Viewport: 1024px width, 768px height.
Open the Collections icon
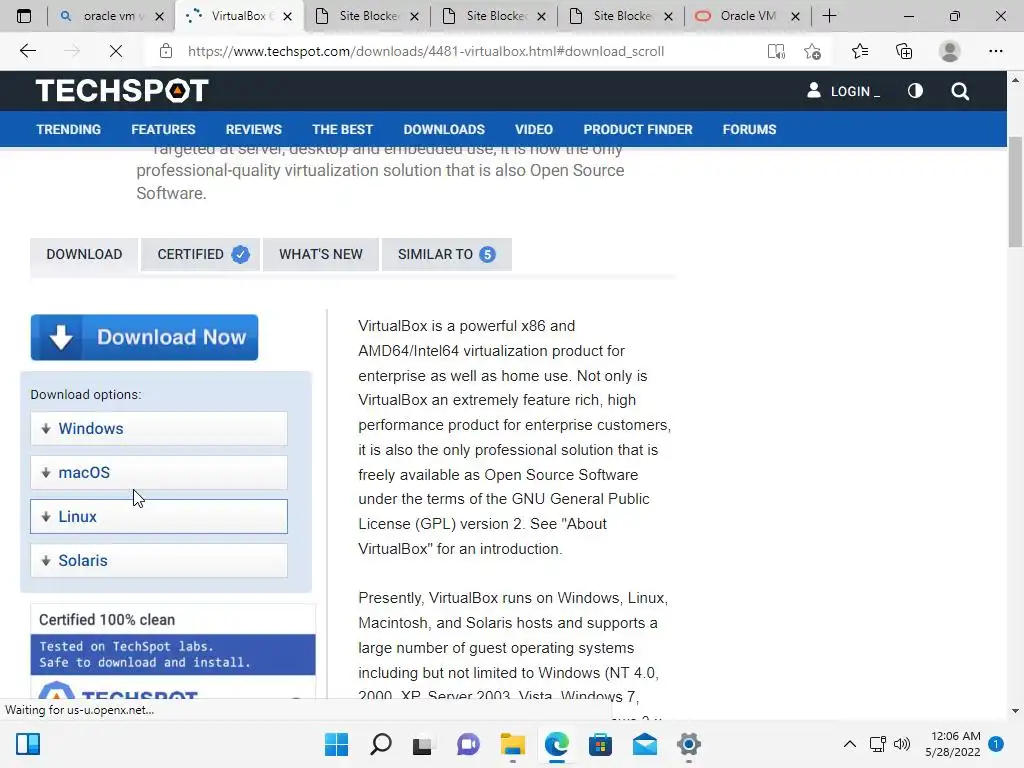click(x=904, y=51)
